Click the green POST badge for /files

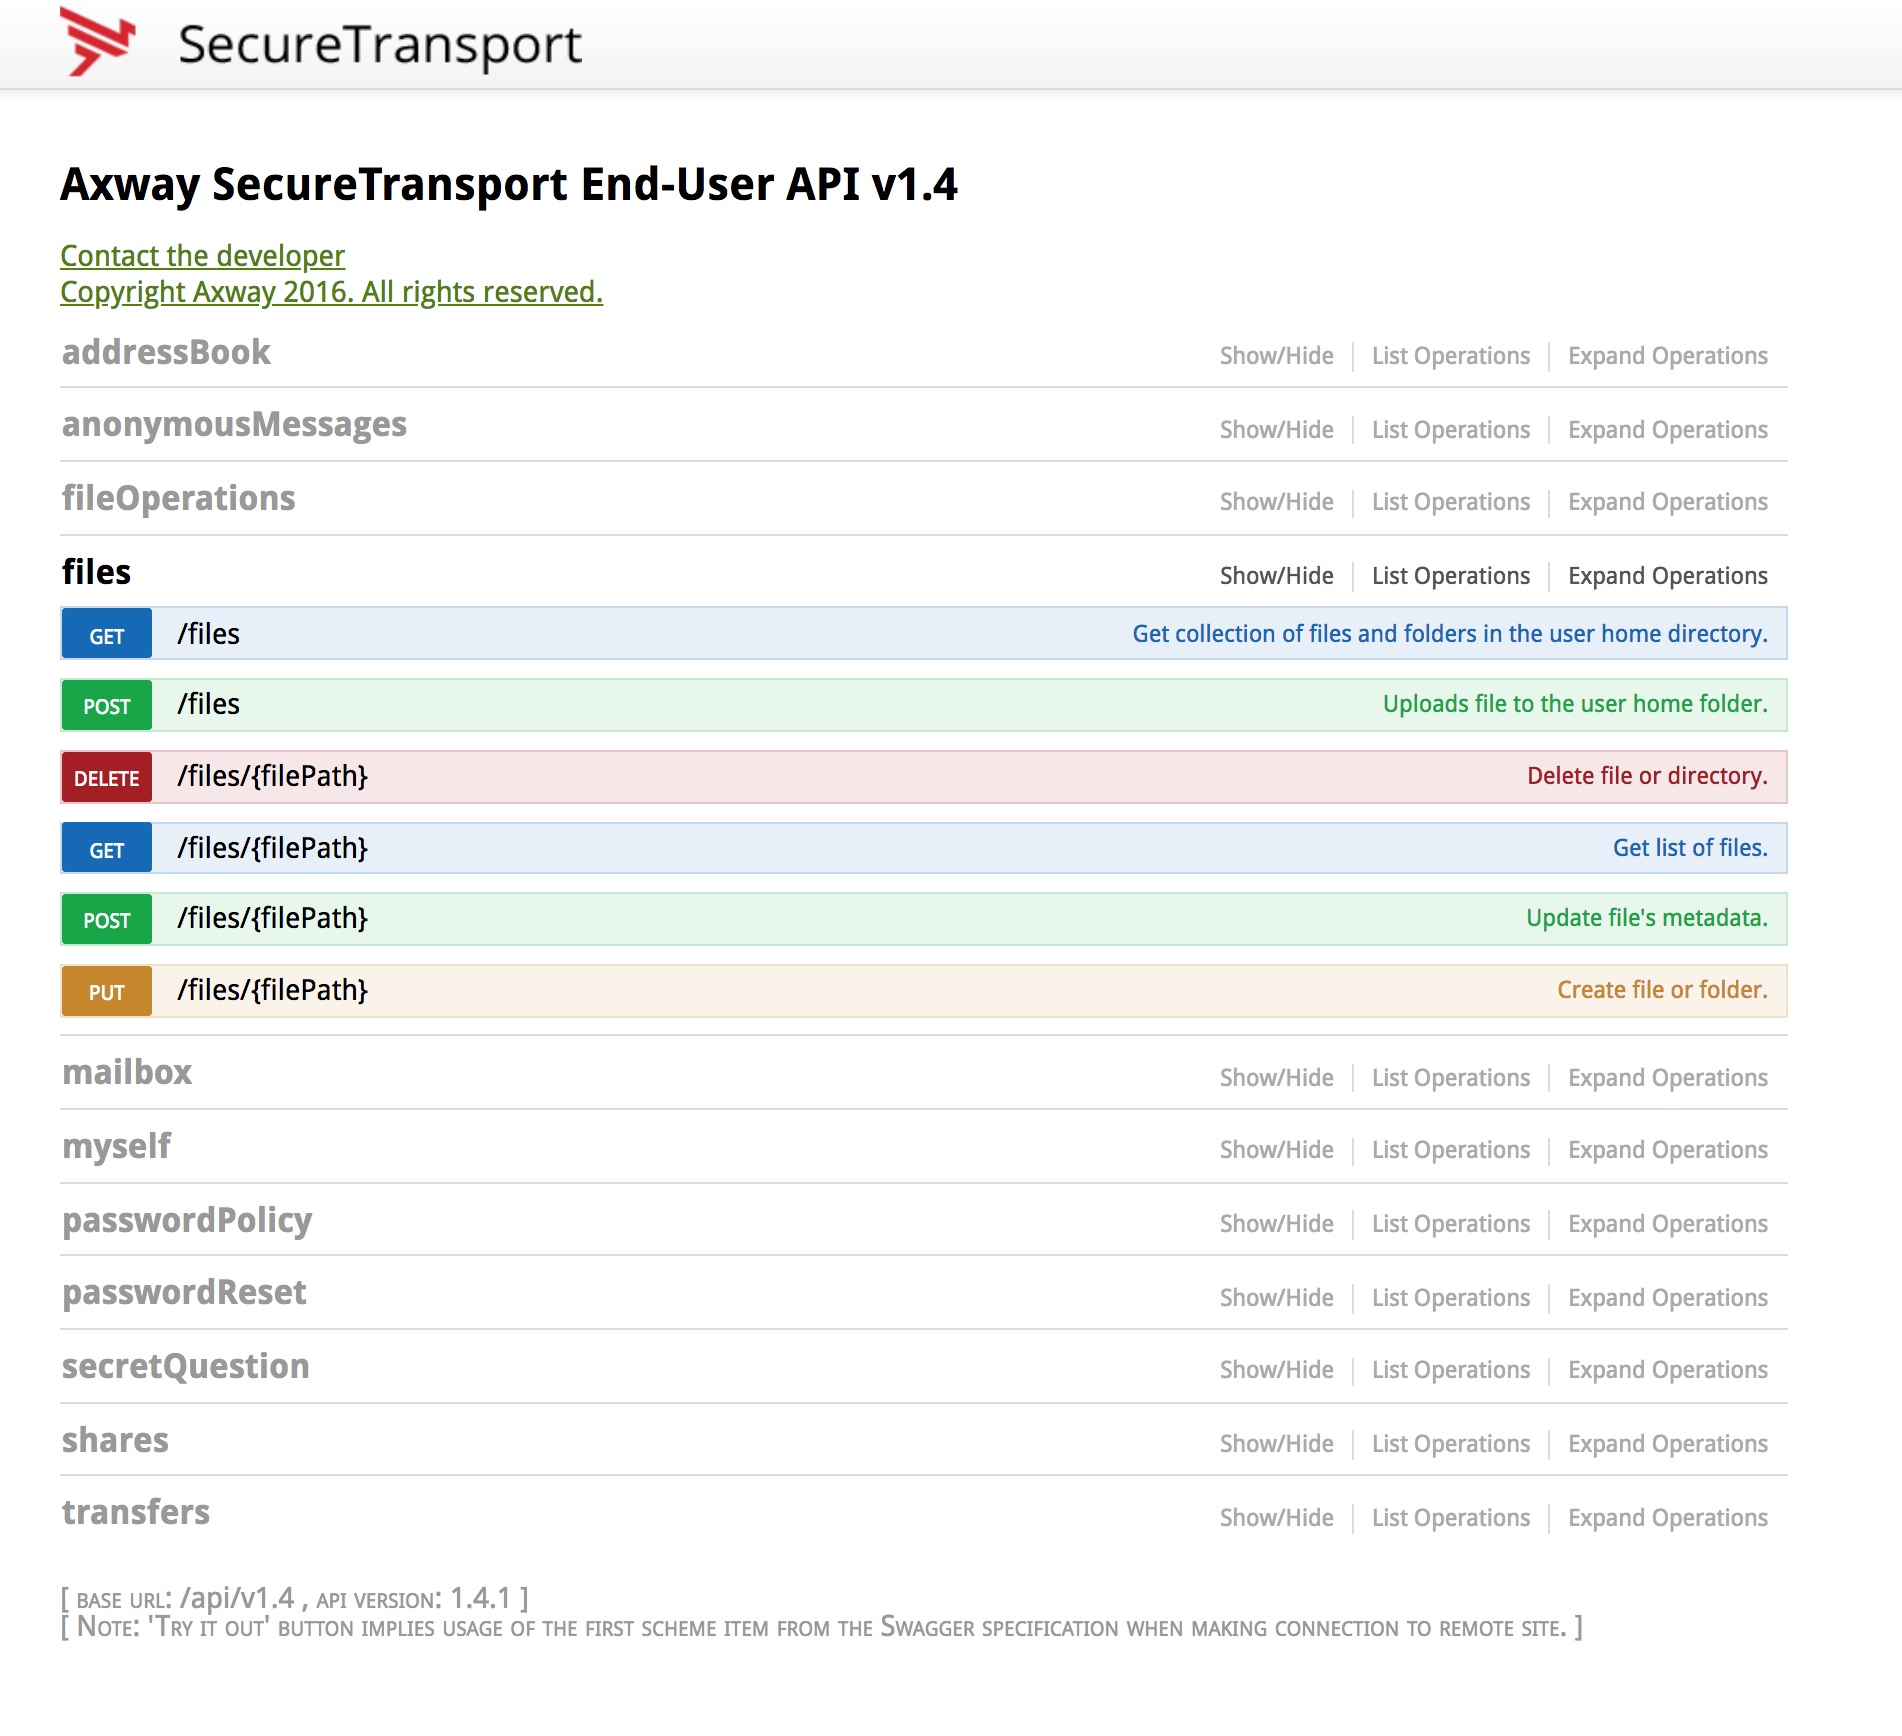[x=107, y=705]
